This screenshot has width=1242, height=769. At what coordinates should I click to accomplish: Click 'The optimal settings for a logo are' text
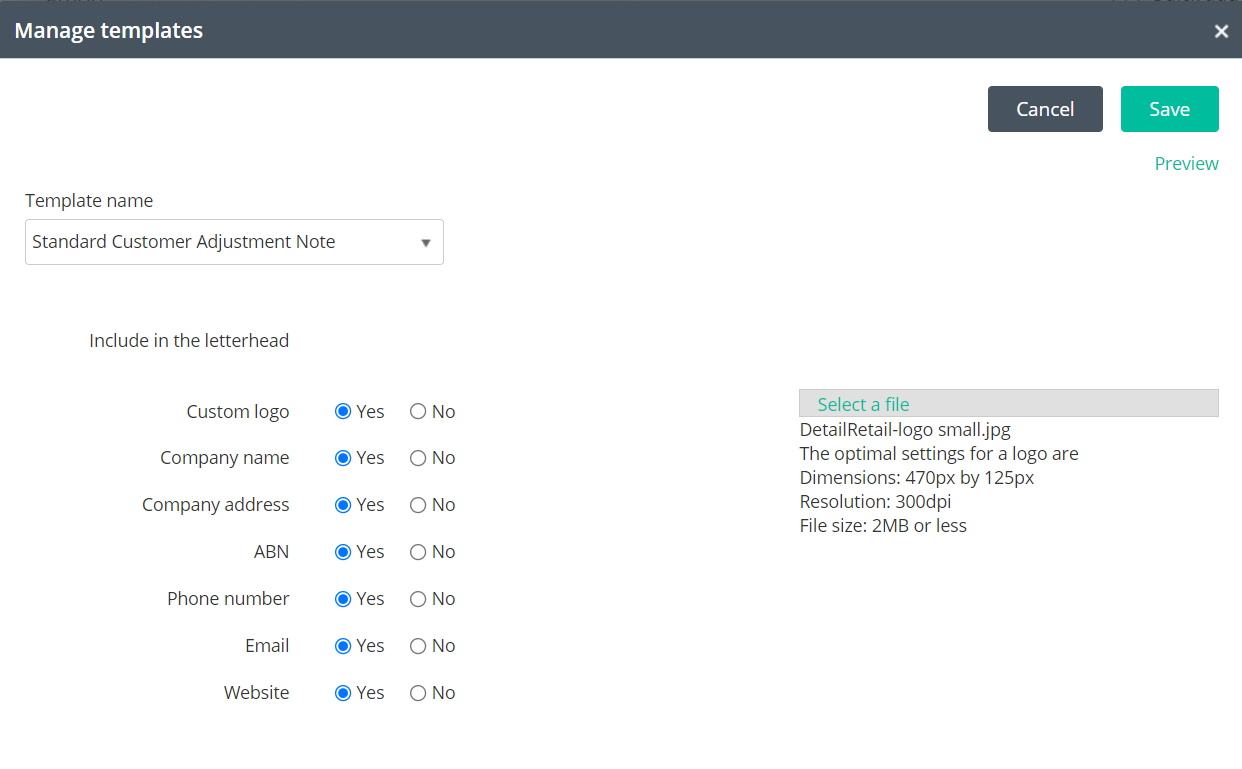[939, 454]
